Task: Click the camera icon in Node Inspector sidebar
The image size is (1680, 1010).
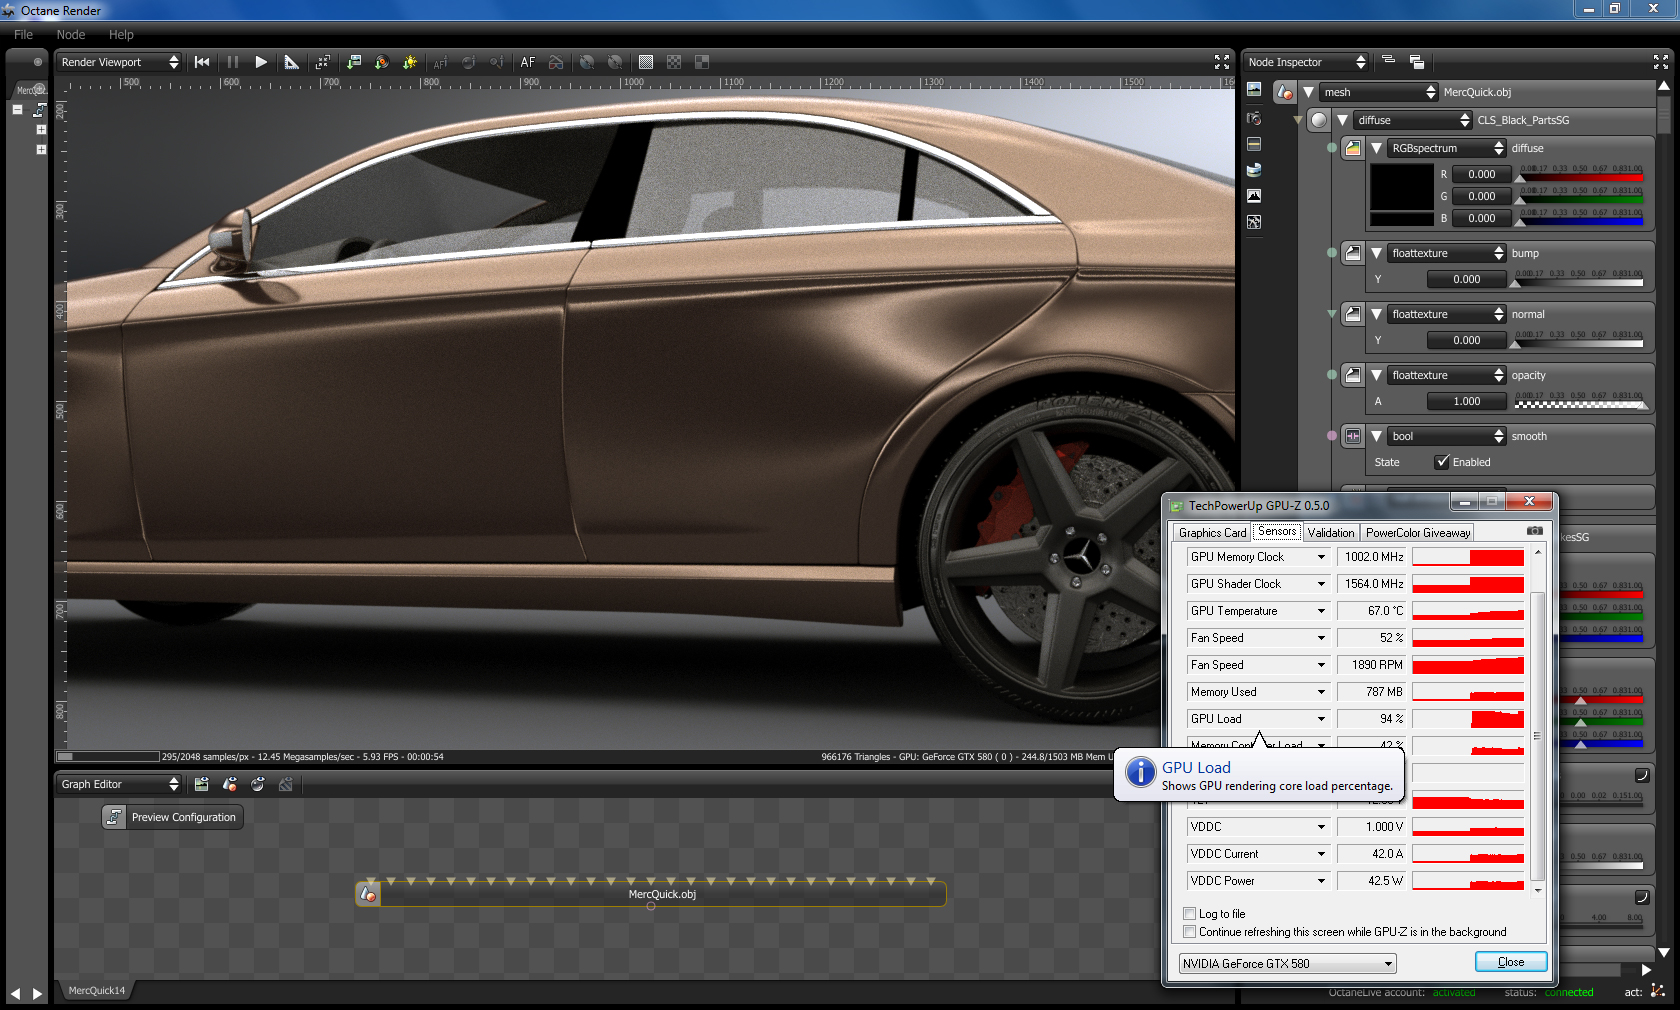Action: pyautogui.click(x=1254, y=118)
